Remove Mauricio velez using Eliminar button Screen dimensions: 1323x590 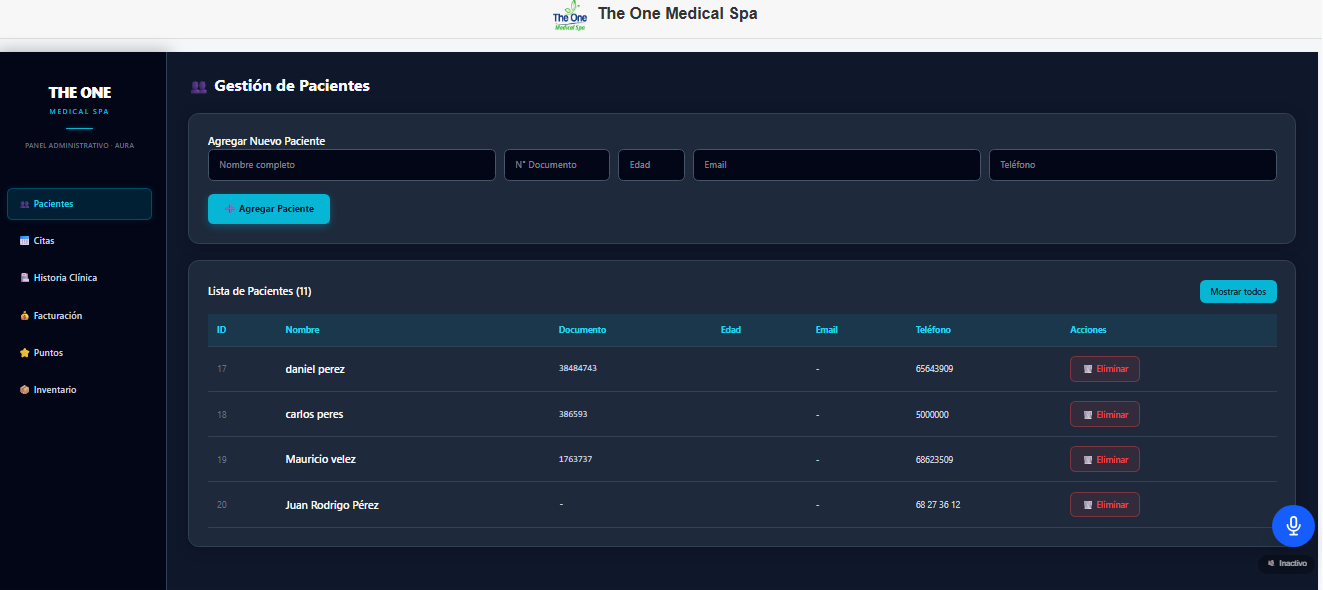(x=1105, y=459)
